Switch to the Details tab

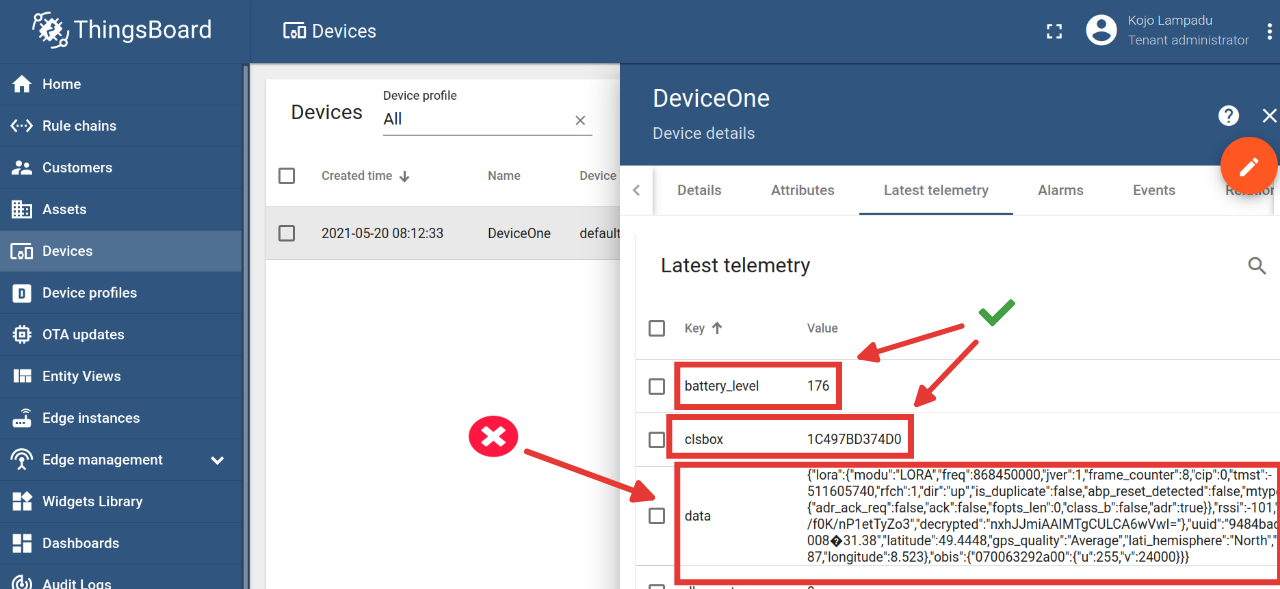(x=699, y=190)
